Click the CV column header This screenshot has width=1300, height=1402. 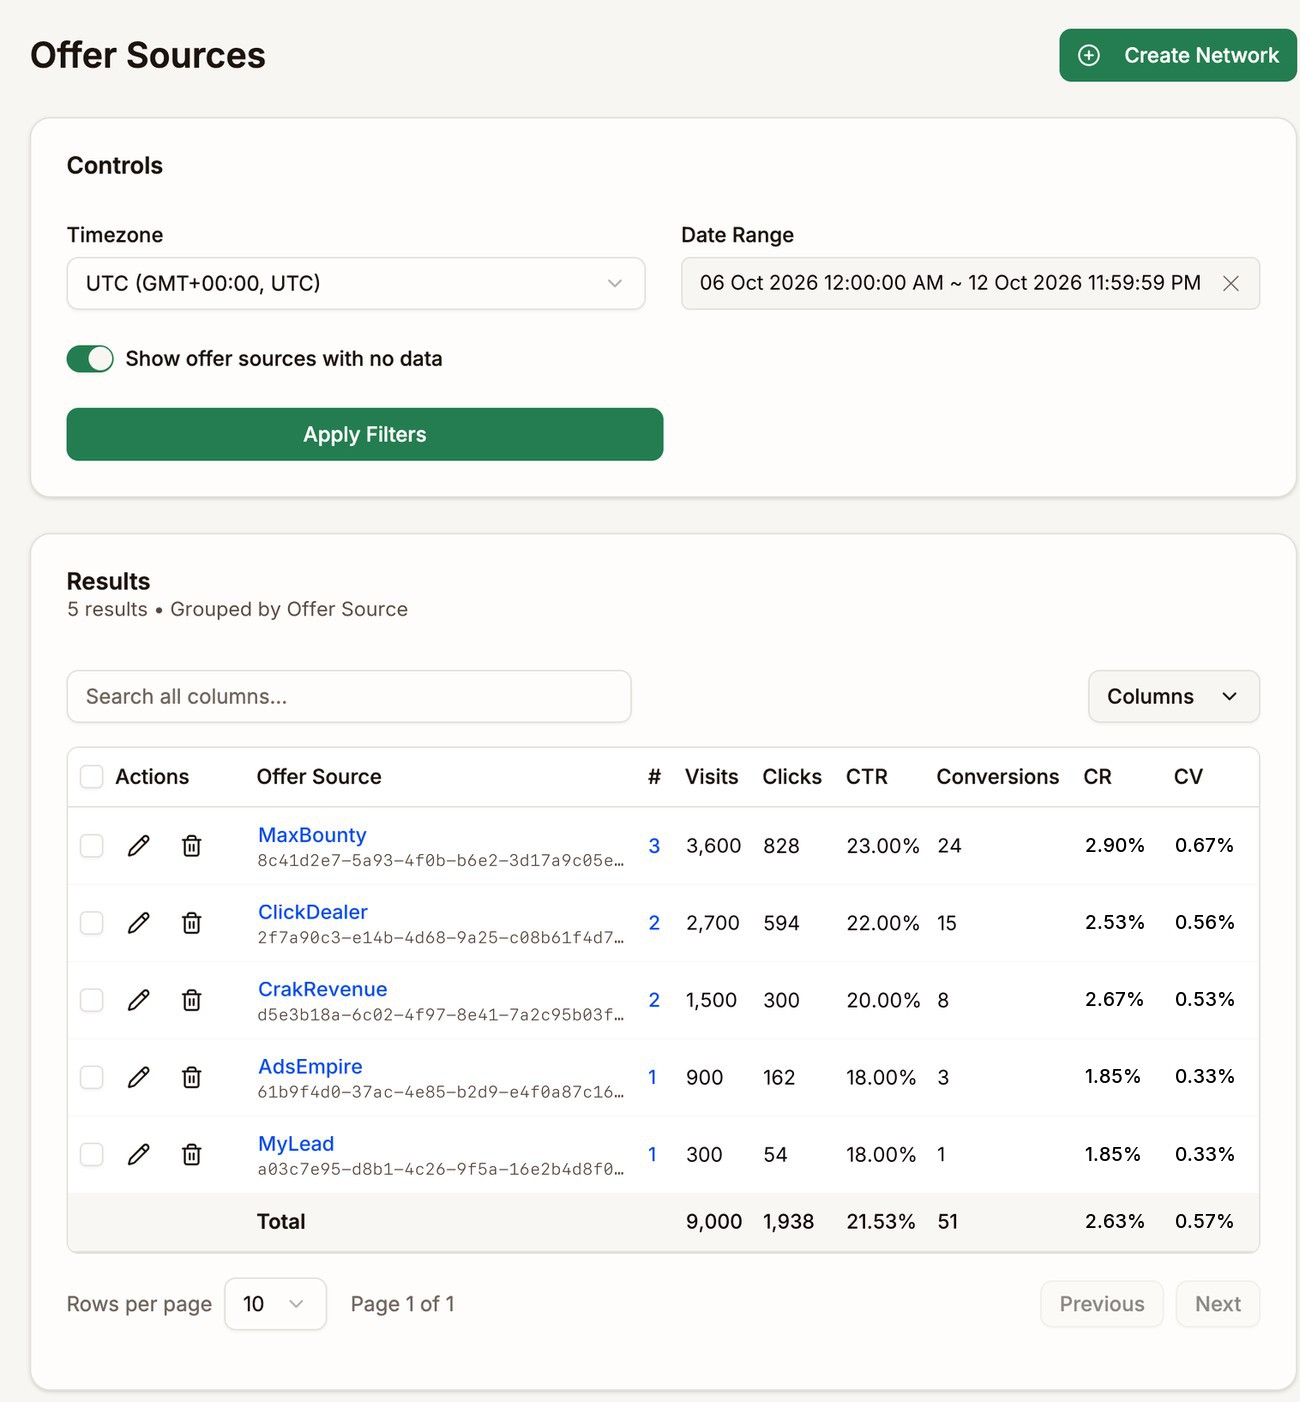[1188, 777]
